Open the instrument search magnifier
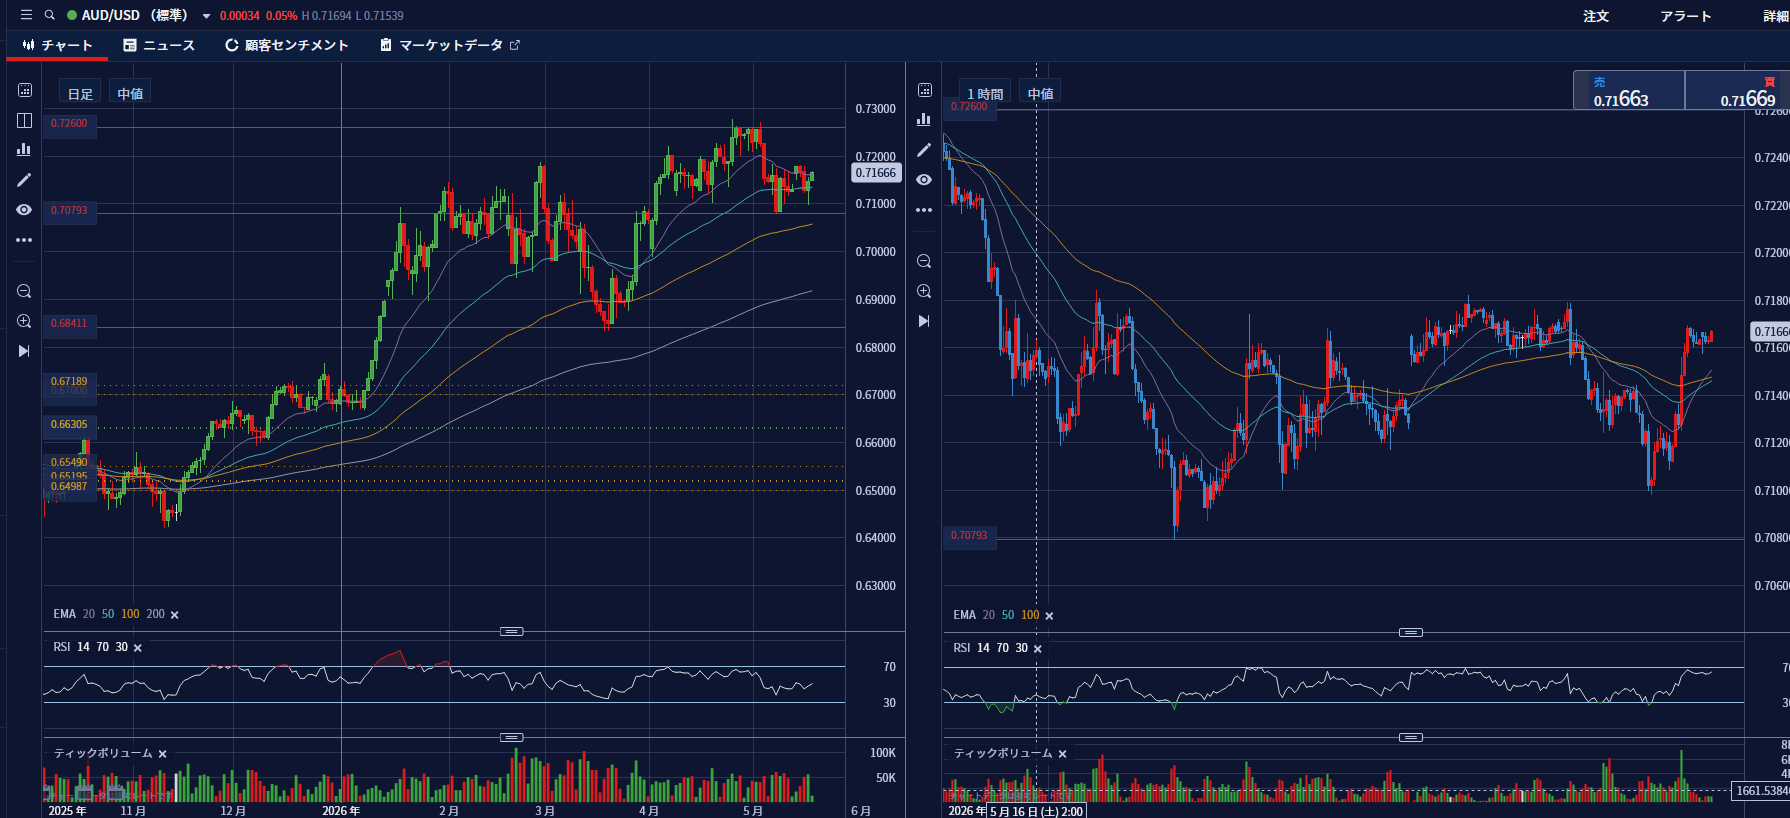 [x=49, y=15]
